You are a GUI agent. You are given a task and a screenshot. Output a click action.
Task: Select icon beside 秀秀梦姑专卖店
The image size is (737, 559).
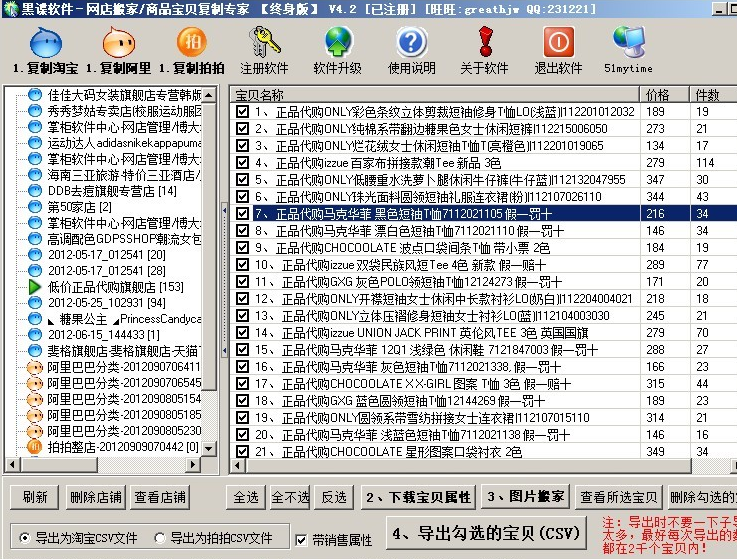(35, 111)
